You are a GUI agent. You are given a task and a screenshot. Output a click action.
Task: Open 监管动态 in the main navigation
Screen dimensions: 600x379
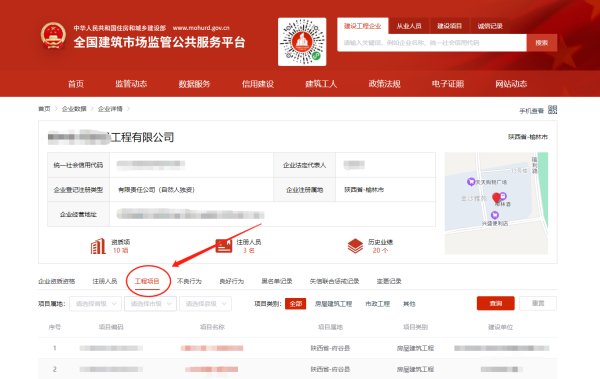click(131, 84)
